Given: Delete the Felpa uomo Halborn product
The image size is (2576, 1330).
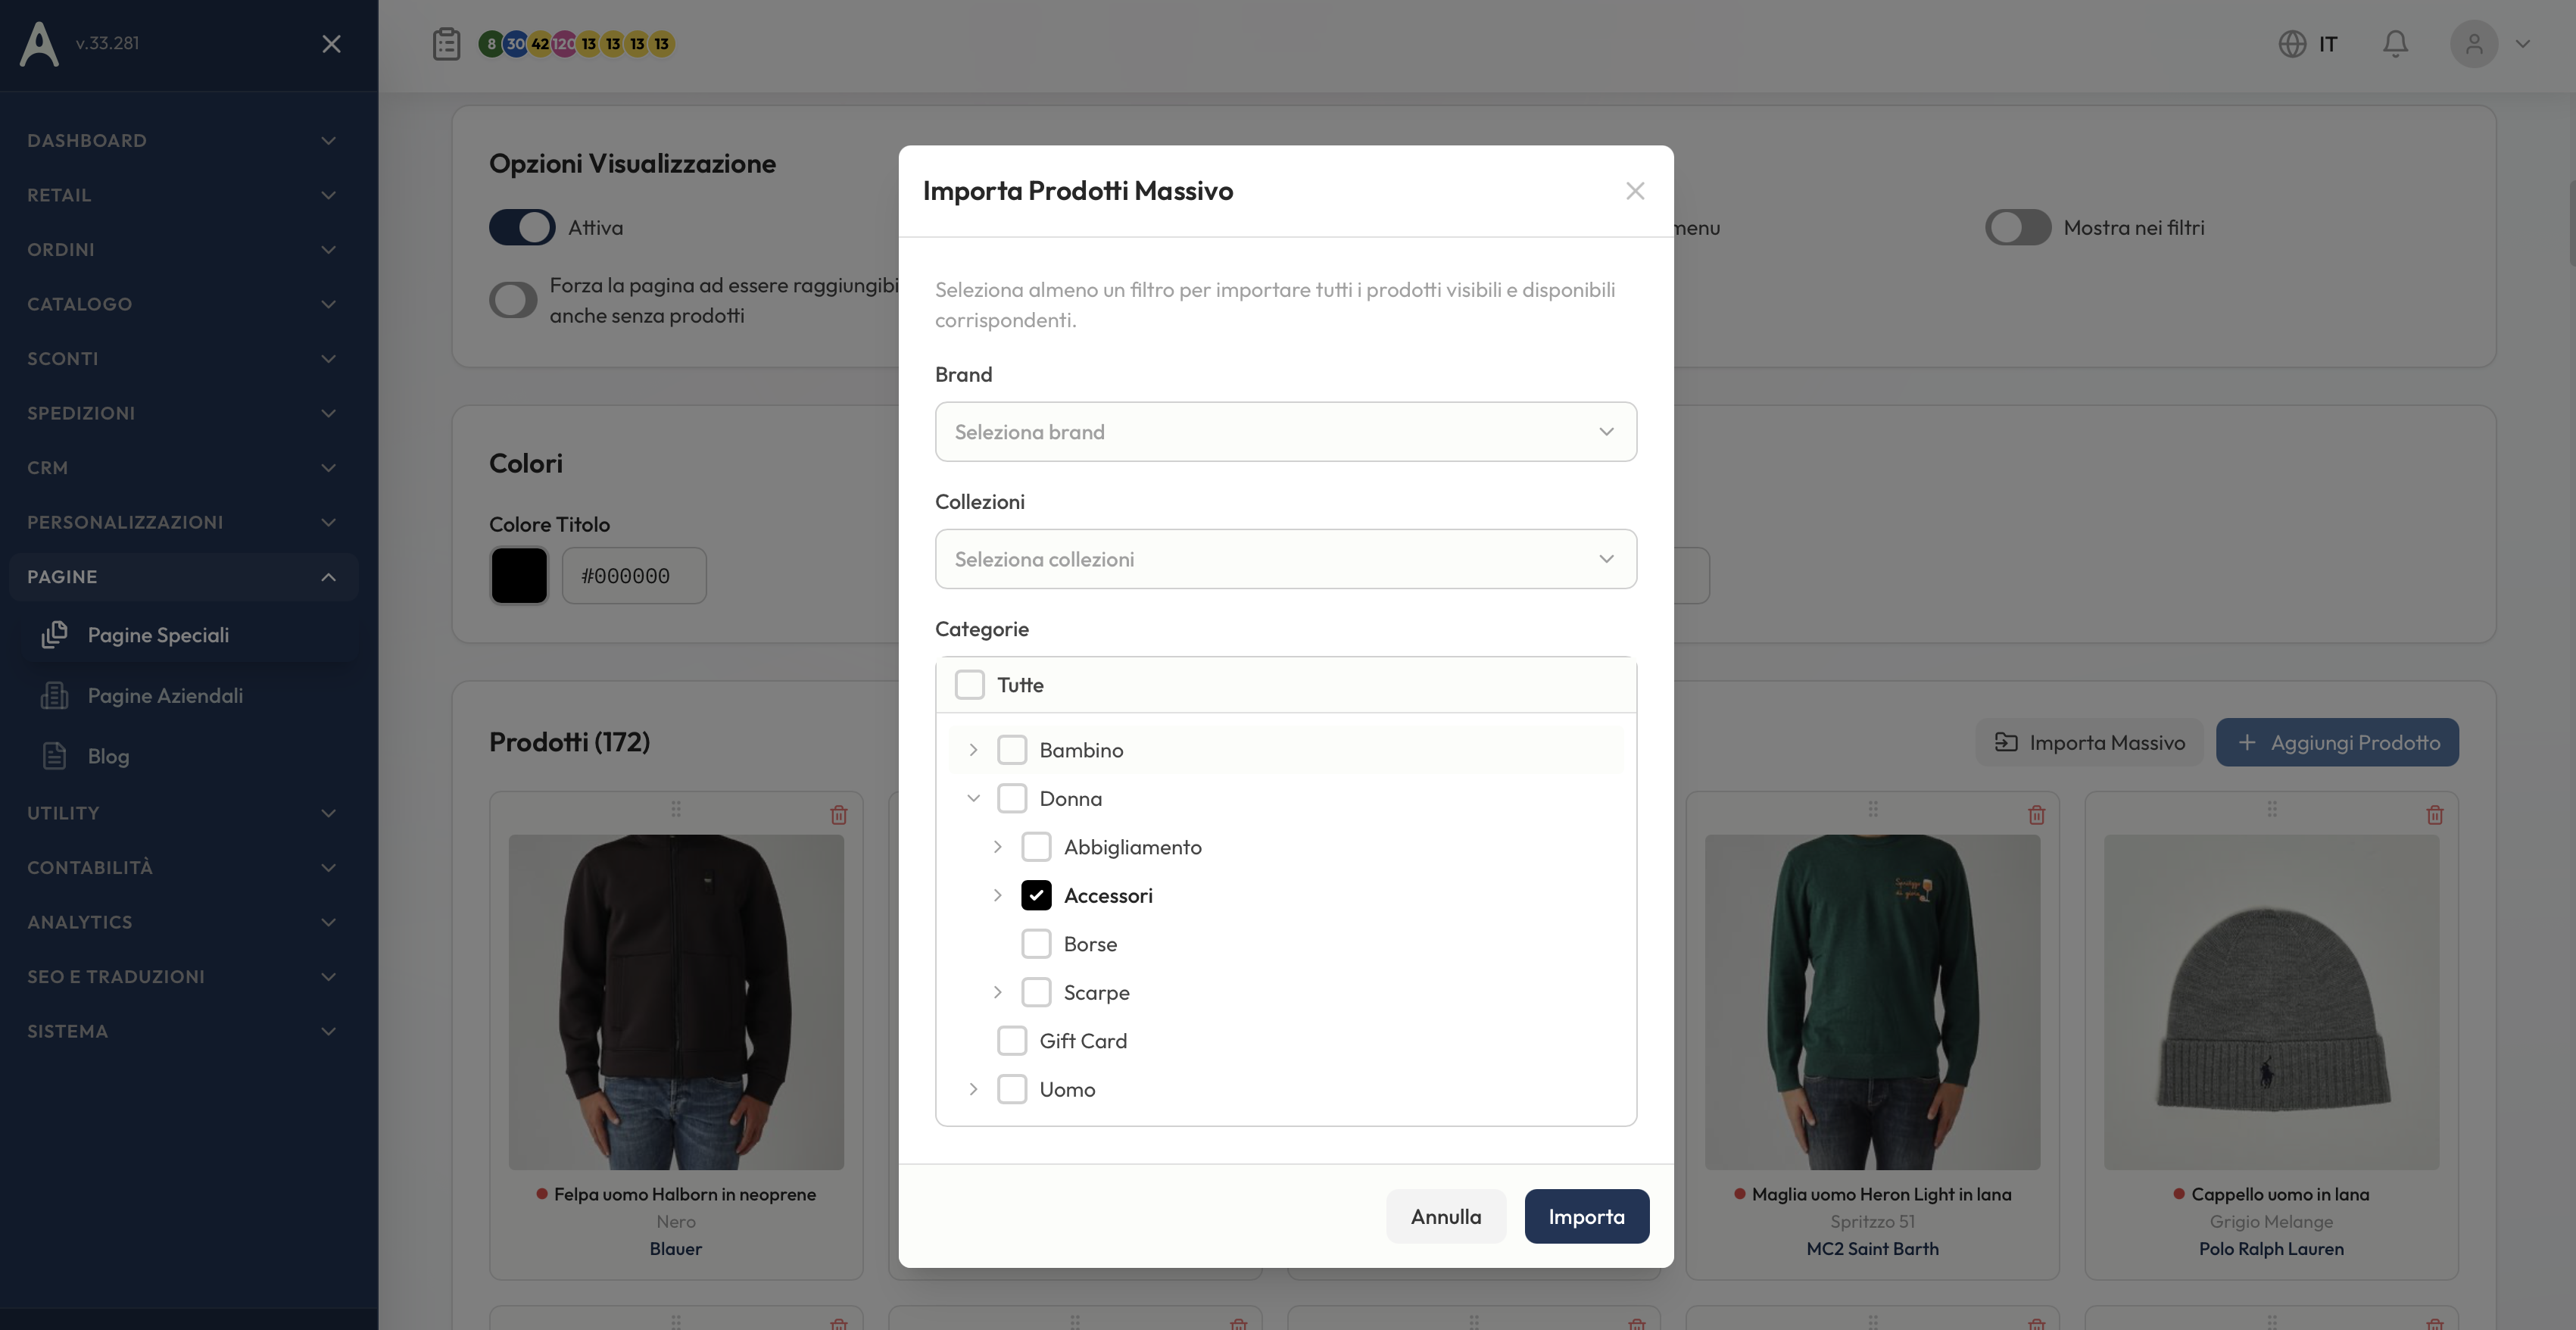Looking at the screenshot, I should pyautogui.click(x=839, y=814).
